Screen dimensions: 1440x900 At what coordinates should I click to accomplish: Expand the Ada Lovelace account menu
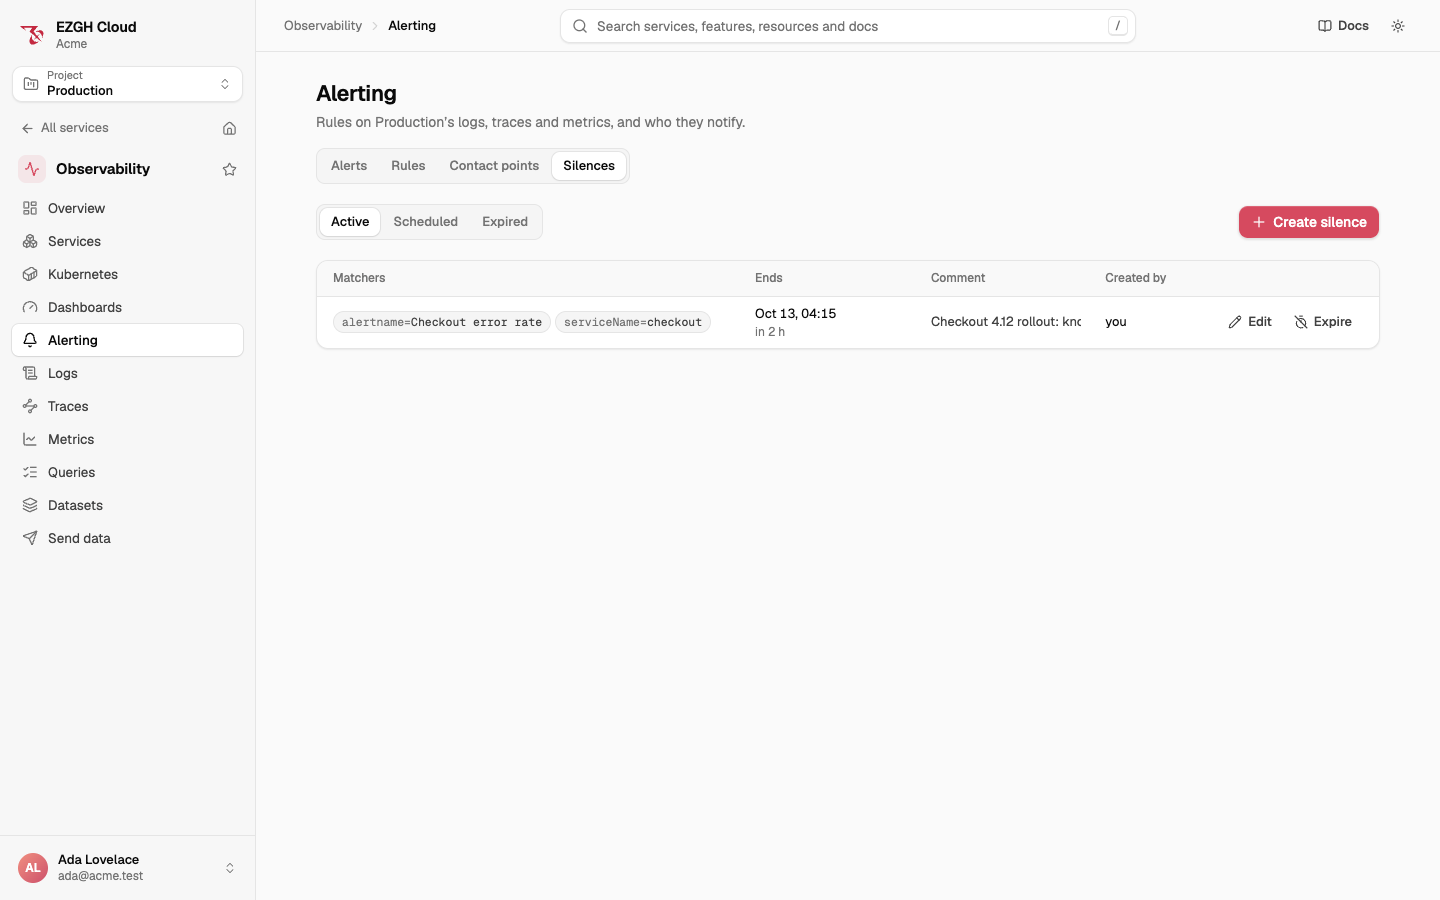tap(127, 868)
